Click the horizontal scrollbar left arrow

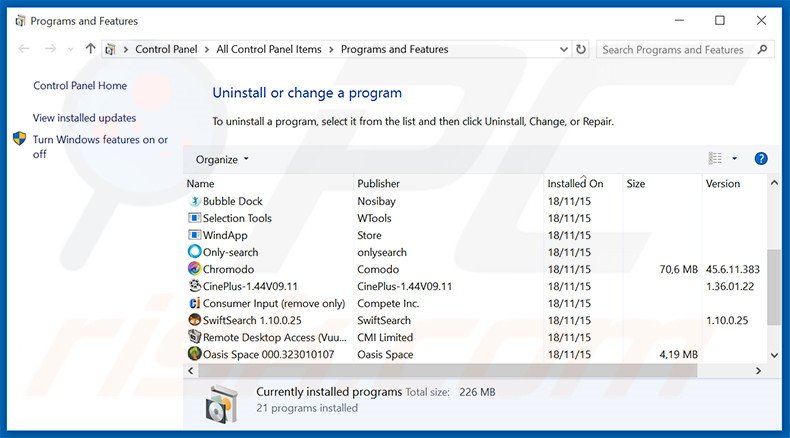190,370
